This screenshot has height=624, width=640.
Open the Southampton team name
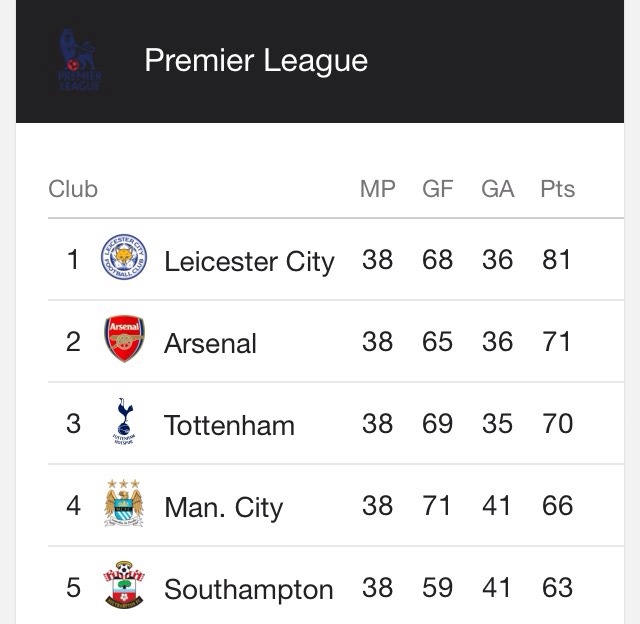[249, 590]
